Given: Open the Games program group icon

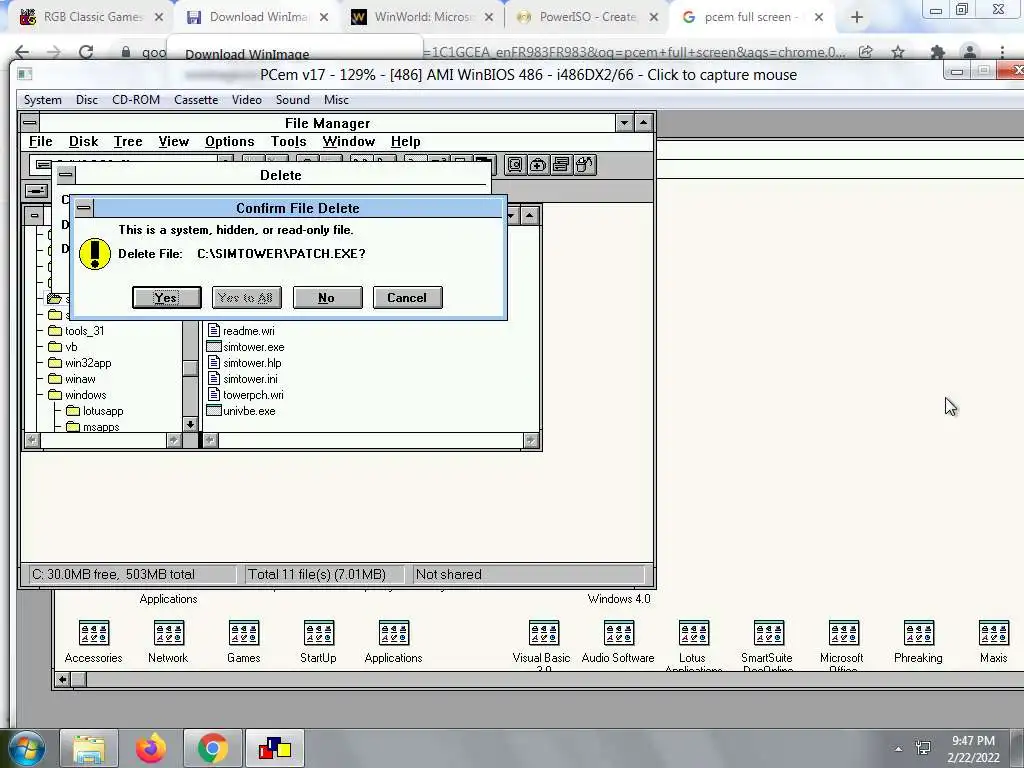Looking at the screenshot, I should click(x=244, y=642).
